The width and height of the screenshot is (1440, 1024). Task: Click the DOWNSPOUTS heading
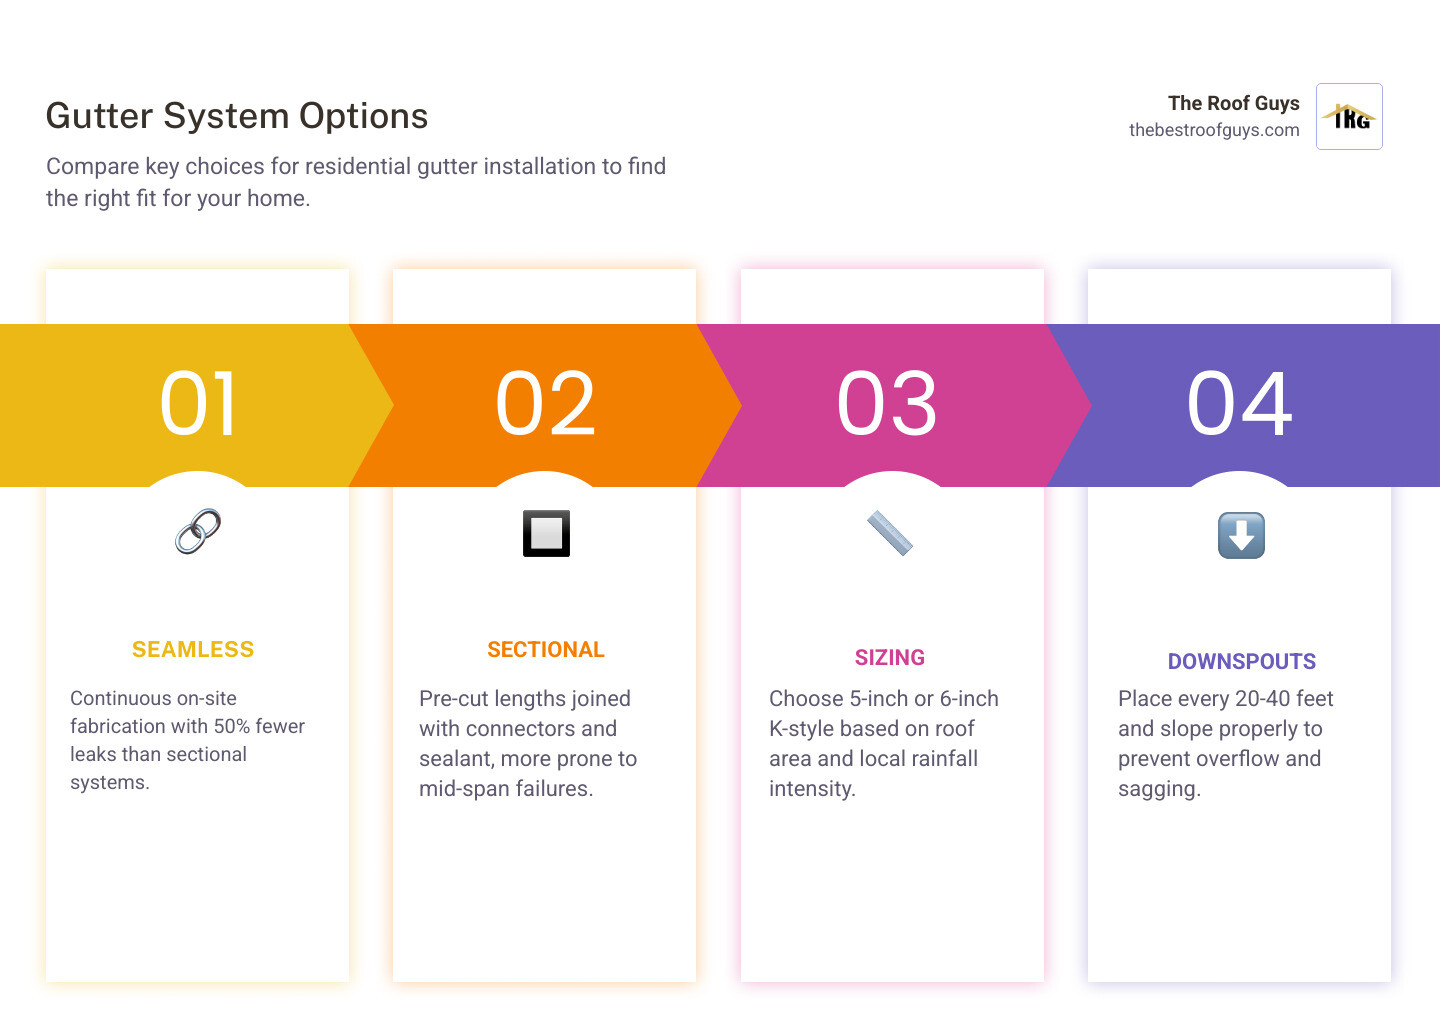point(1241,662)
